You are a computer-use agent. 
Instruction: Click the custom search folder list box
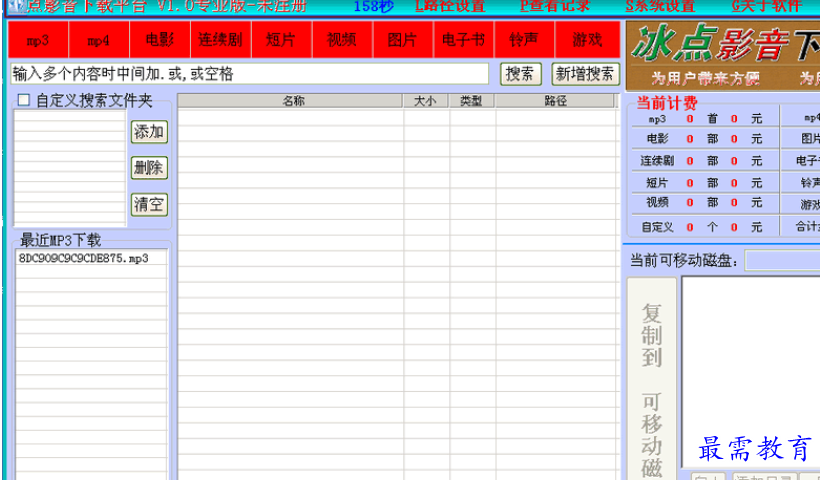70,168
